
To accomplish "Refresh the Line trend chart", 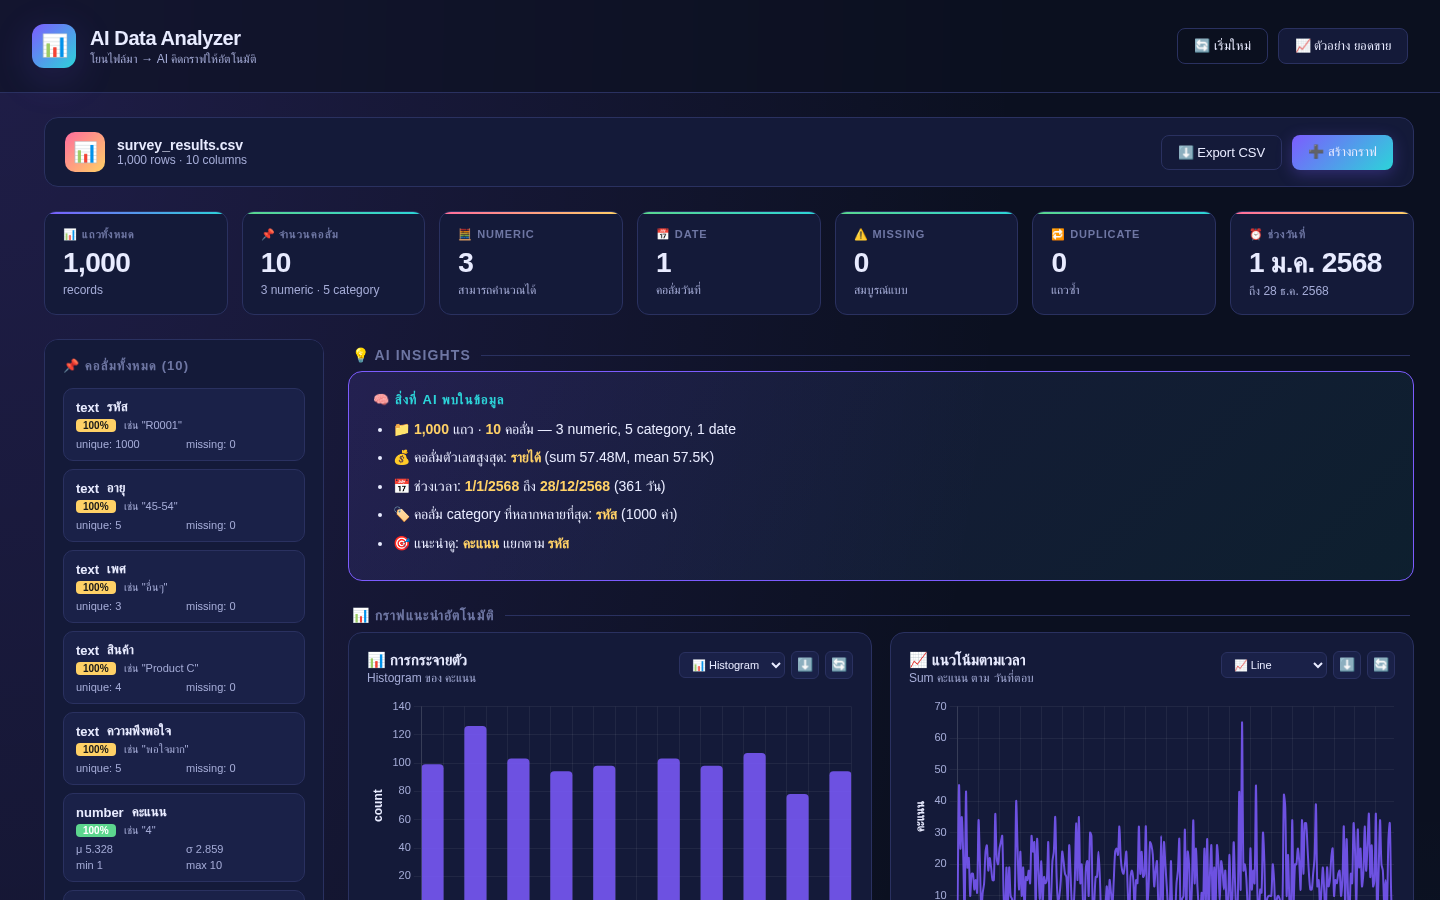I will pyautogui.click(x=1381, y=665).
